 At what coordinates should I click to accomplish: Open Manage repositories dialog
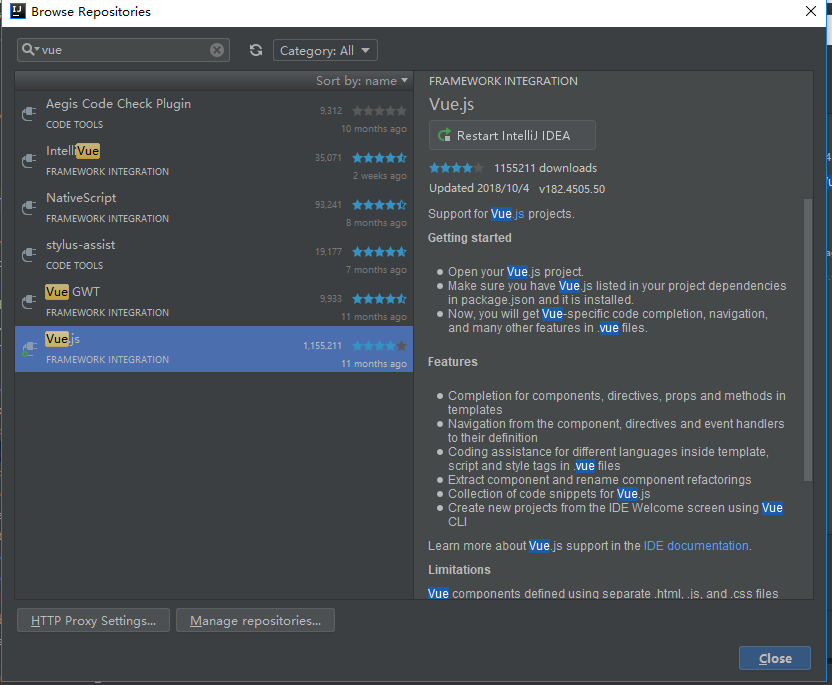coord(255,620)
